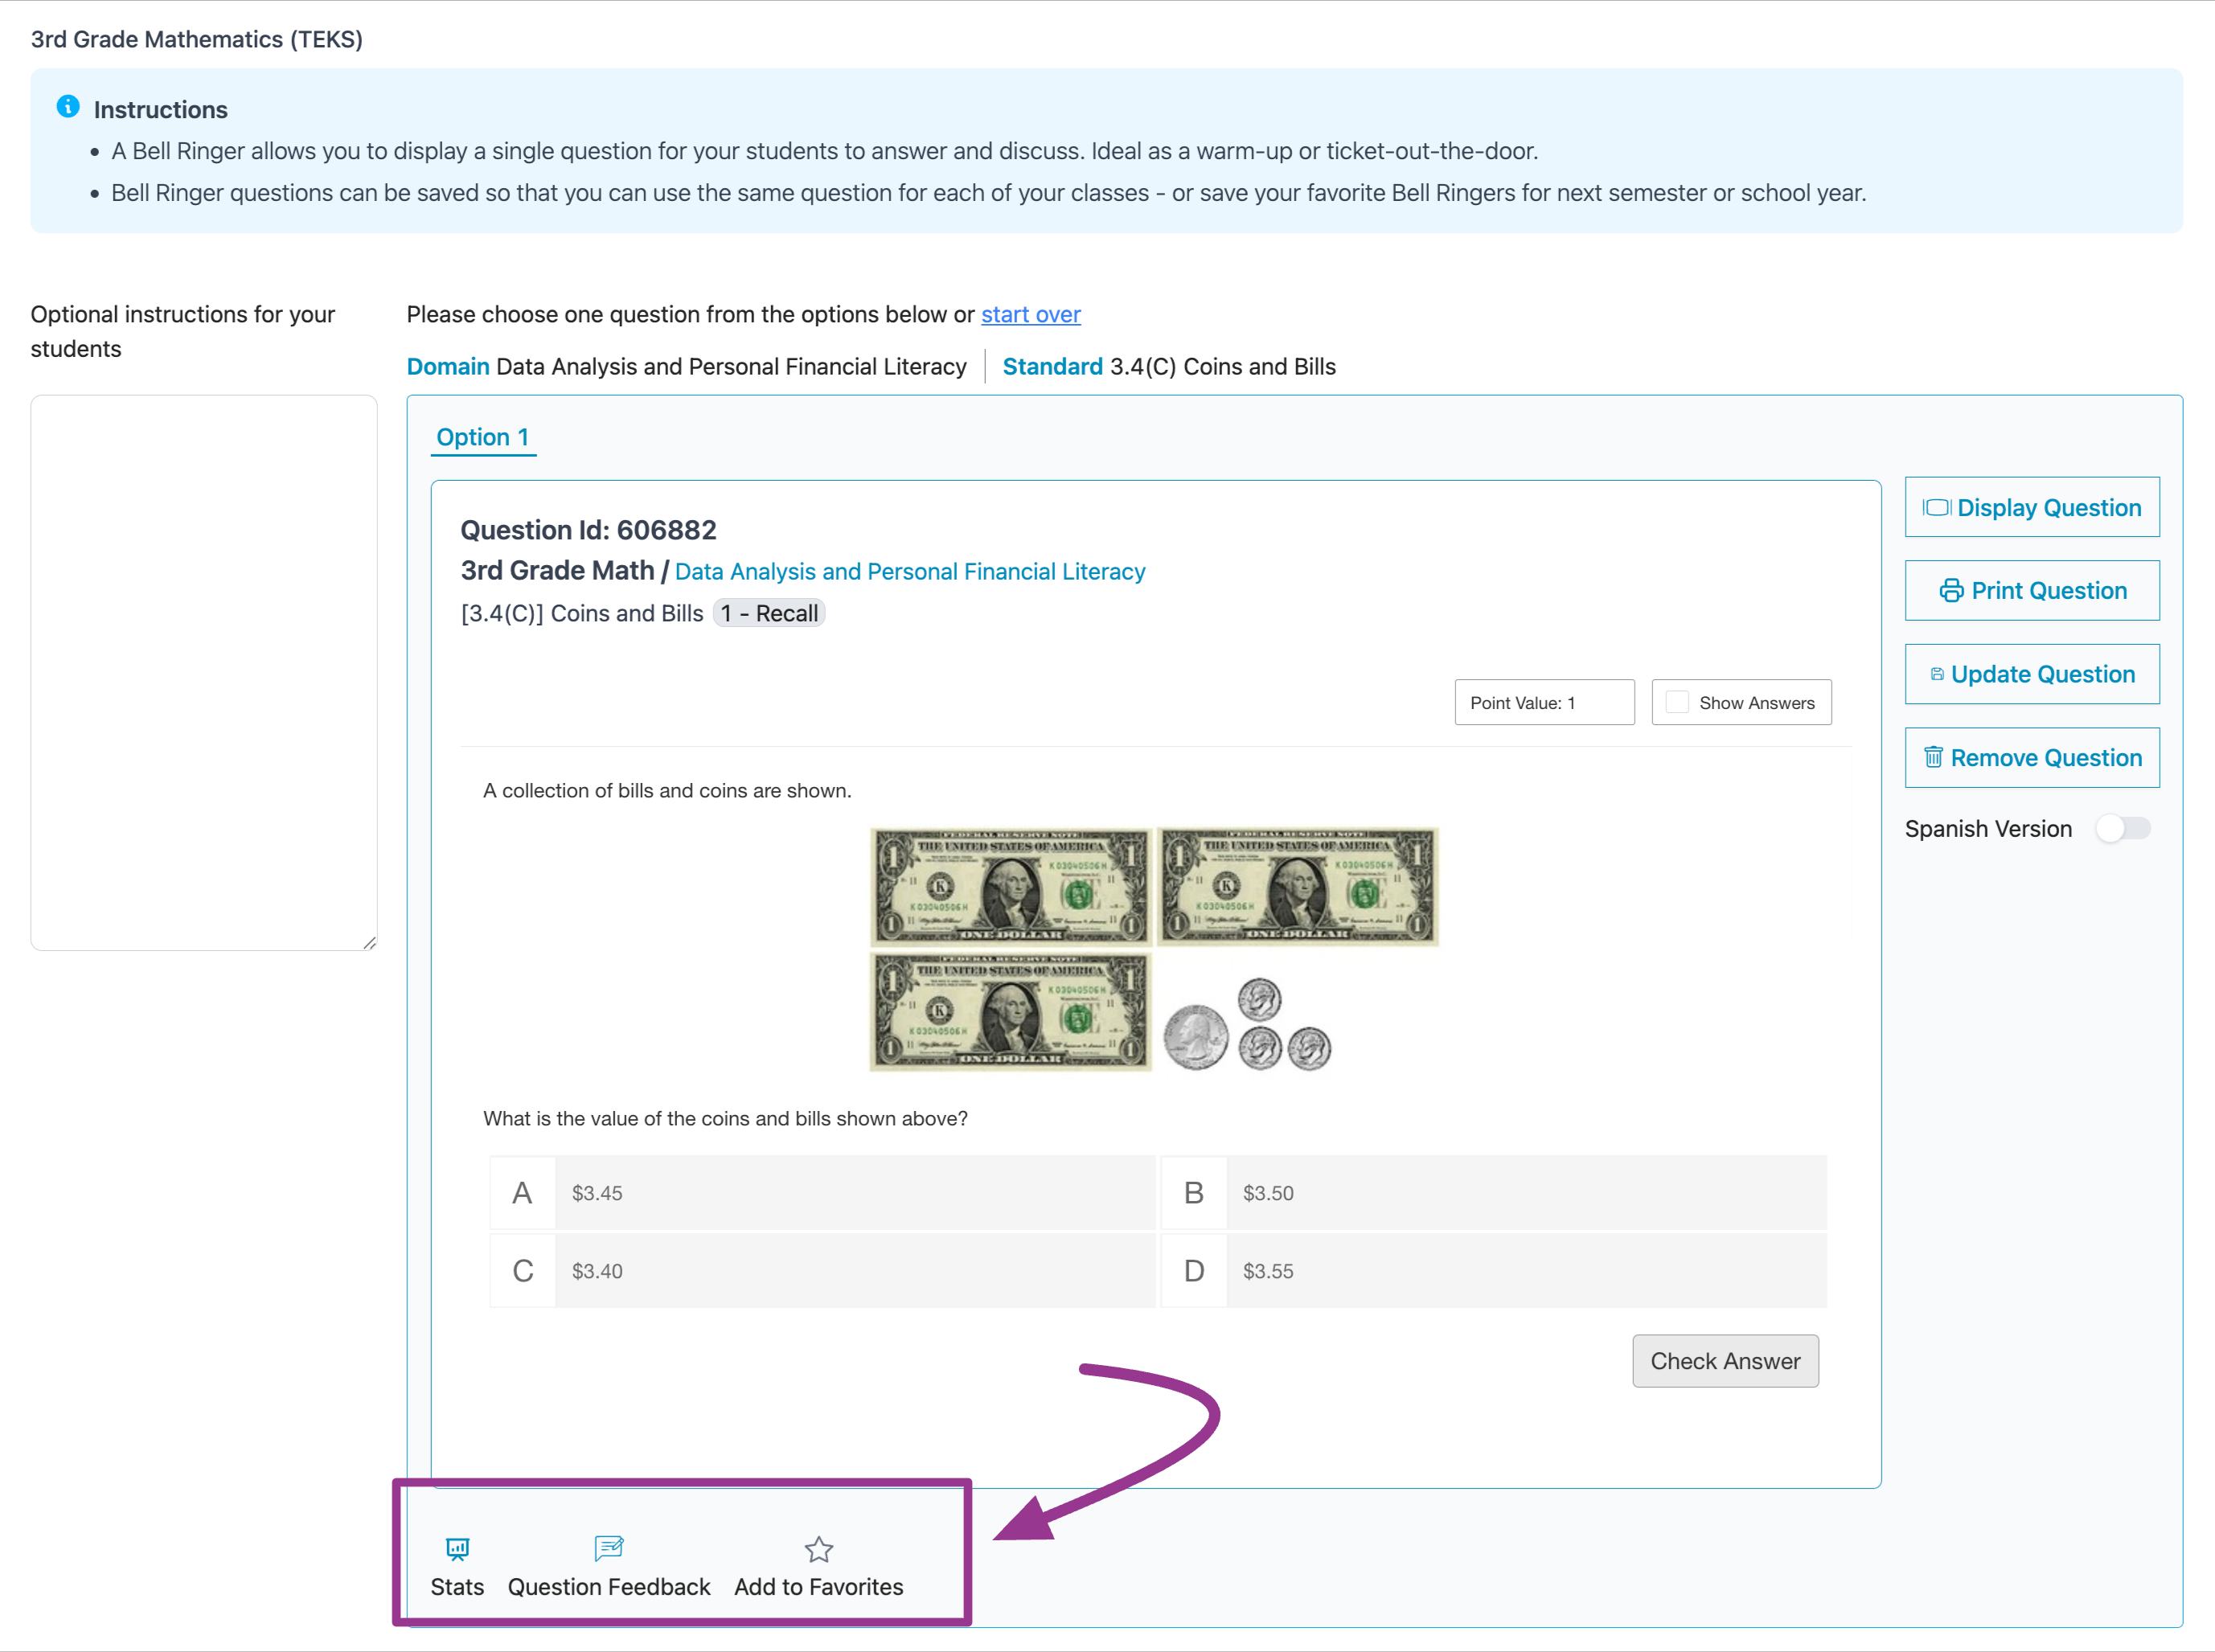Click the info icon next to Instructions

click(68, 106)
